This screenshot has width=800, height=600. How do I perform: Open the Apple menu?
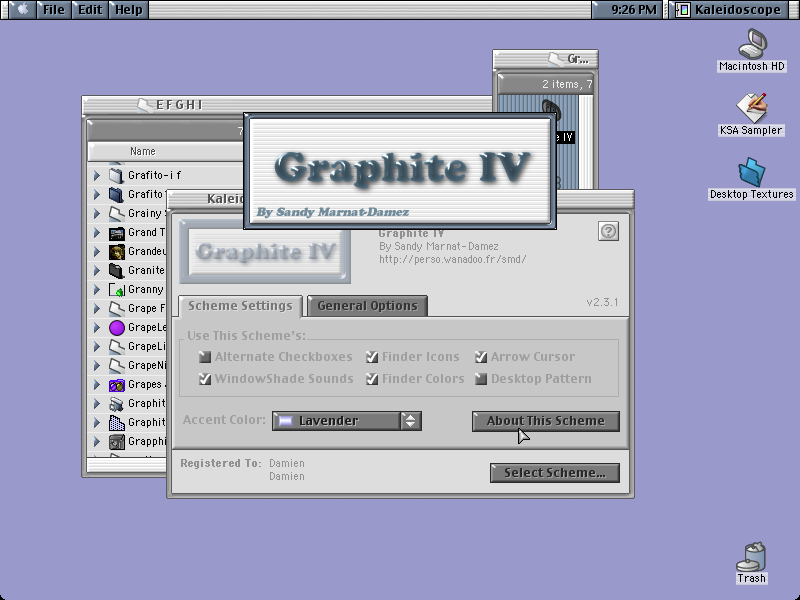[x=22, y=10]
